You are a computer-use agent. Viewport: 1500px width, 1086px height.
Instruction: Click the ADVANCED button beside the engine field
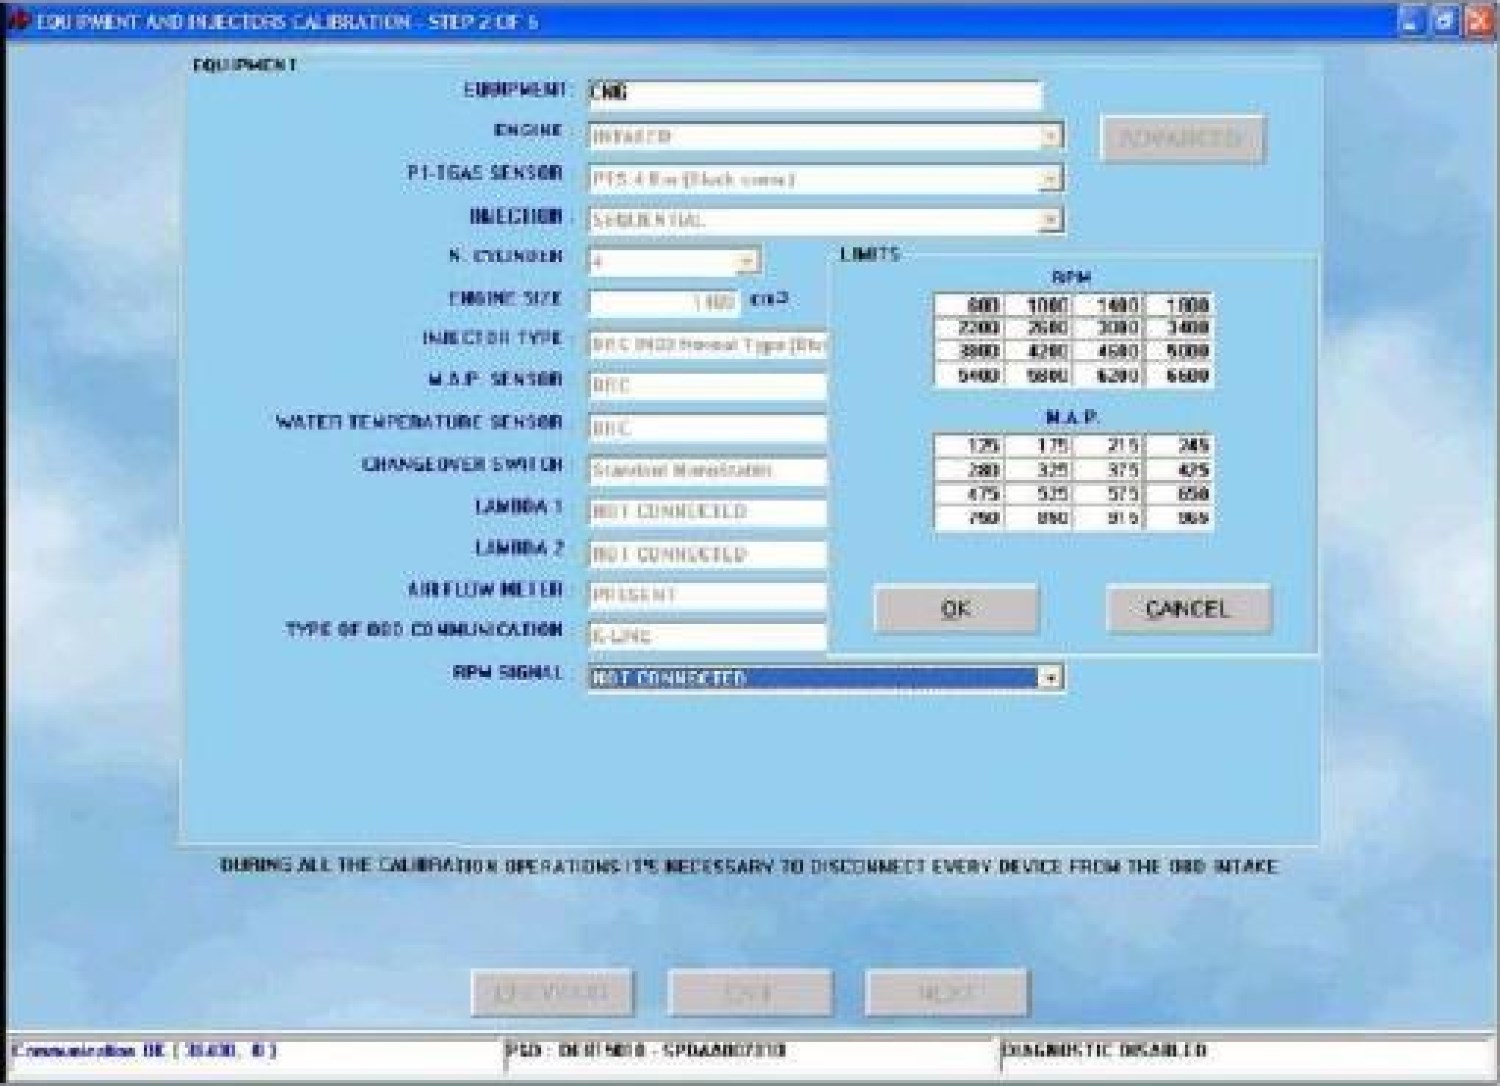pos(1182,139)
